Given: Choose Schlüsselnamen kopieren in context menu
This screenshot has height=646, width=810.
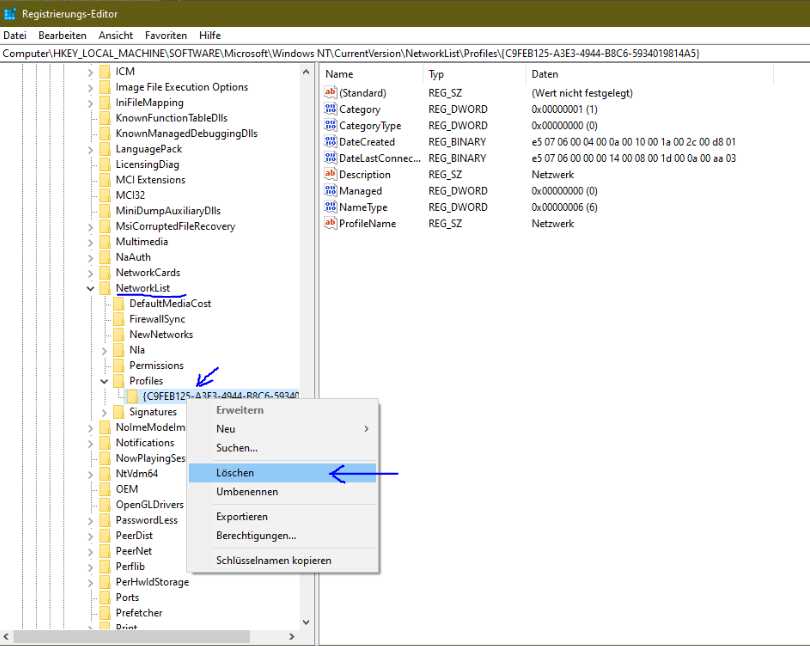Looking at the screenshot, I should tap(283, 560).
